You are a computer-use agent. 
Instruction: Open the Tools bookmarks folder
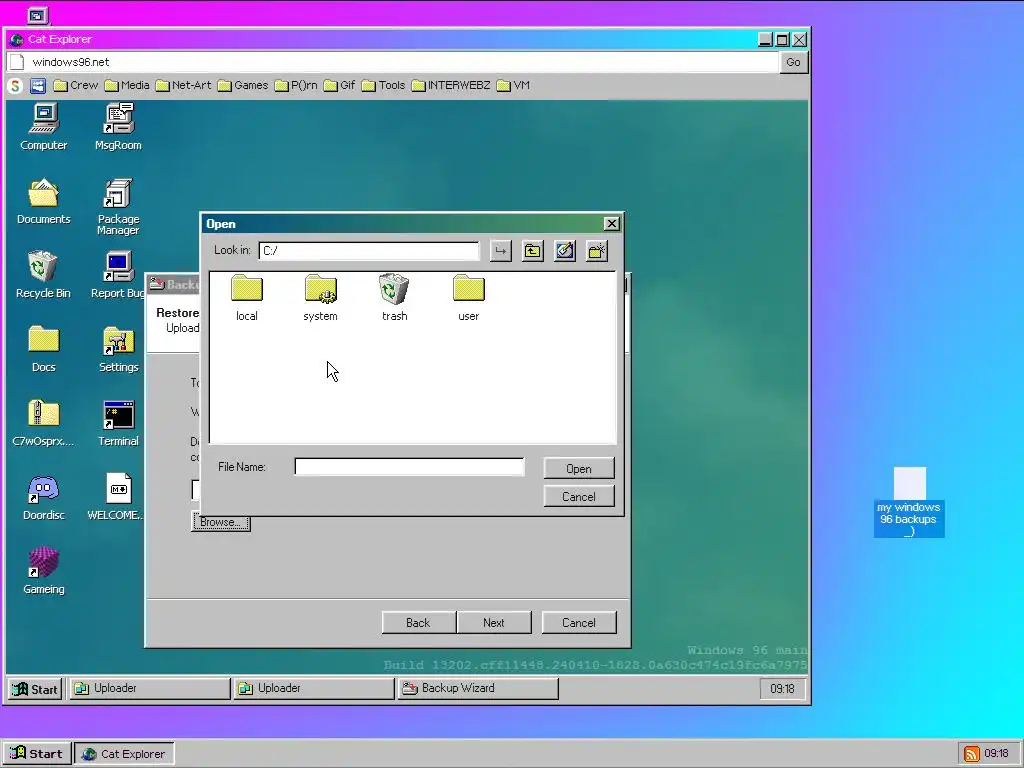click(384, 86)
